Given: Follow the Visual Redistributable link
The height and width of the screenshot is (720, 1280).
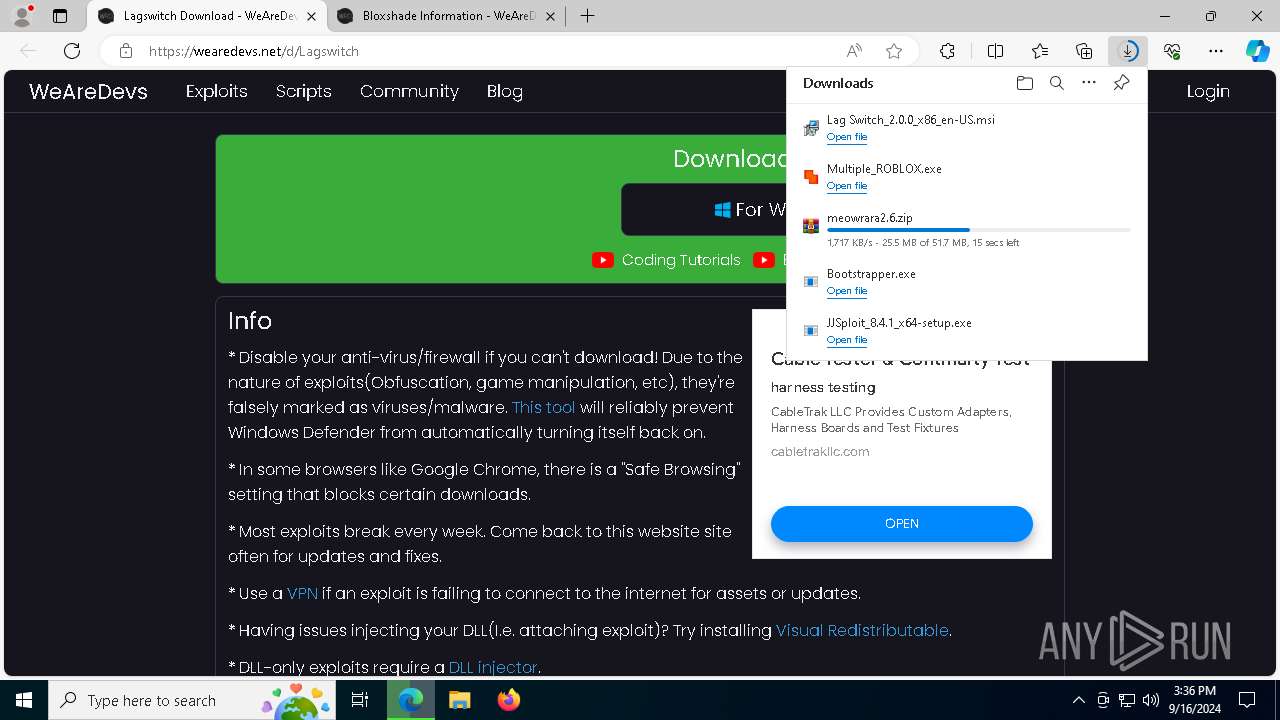Looking at the screenshot, I should click(862, 630).
